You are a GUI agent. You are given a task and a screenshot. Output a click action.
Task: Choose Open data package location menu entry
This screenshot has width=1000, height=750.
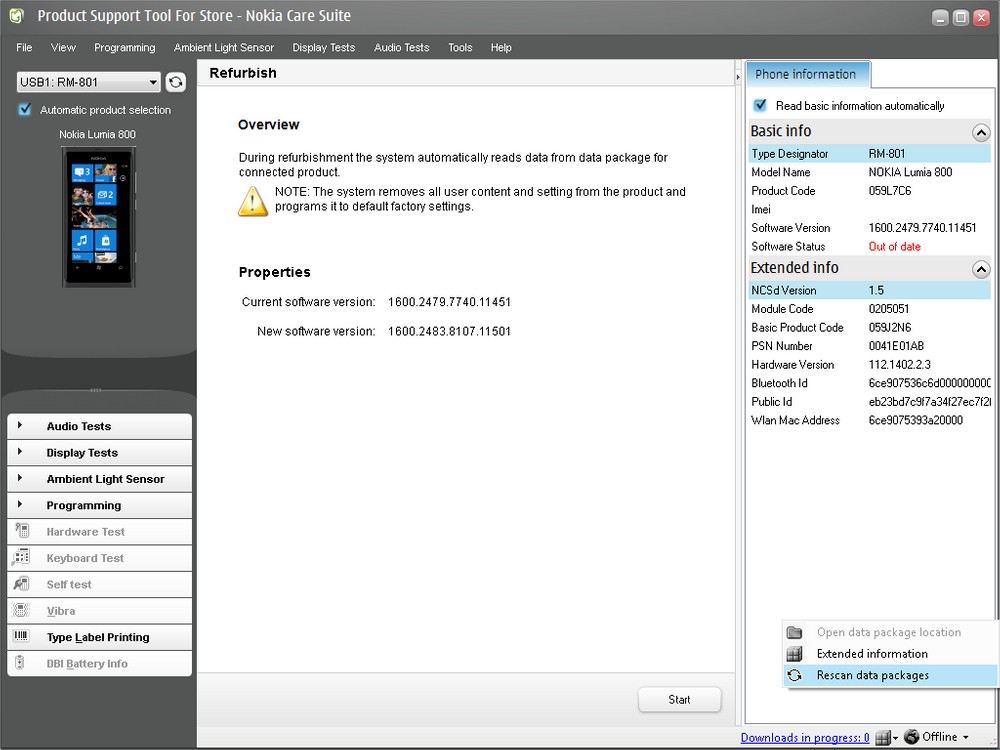pyautogui.click(x=890, y=632)
